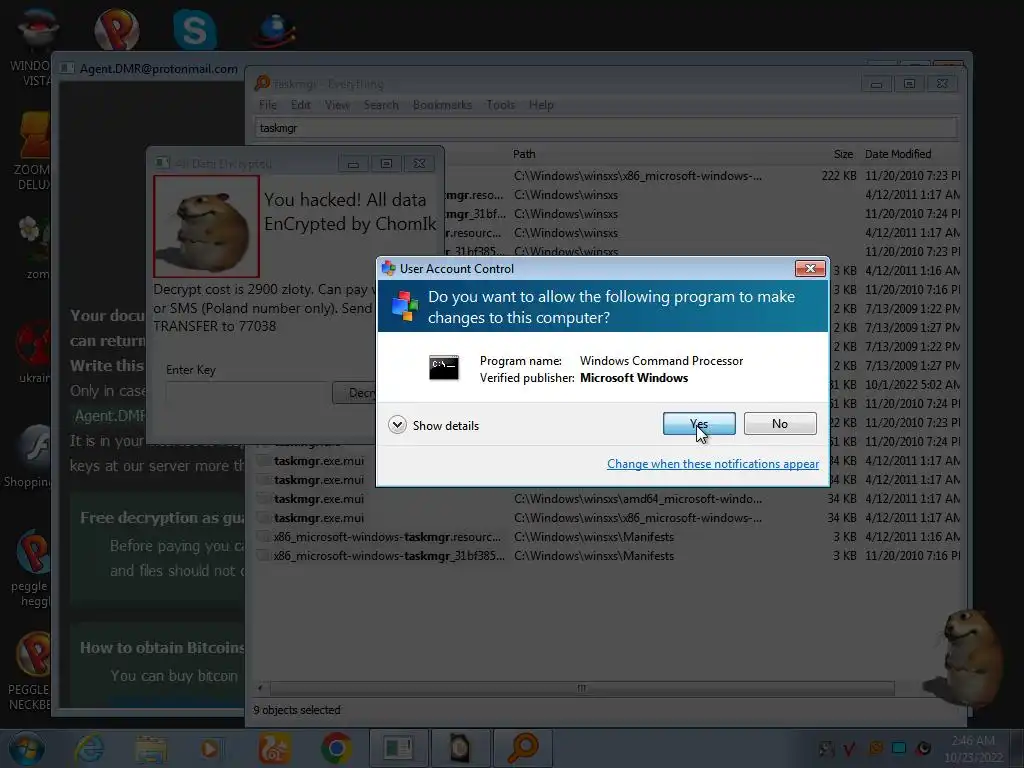The width and height of the screenshot is (1024, 768).
Task: Click No in User Account Control
Action: (780, 424)
